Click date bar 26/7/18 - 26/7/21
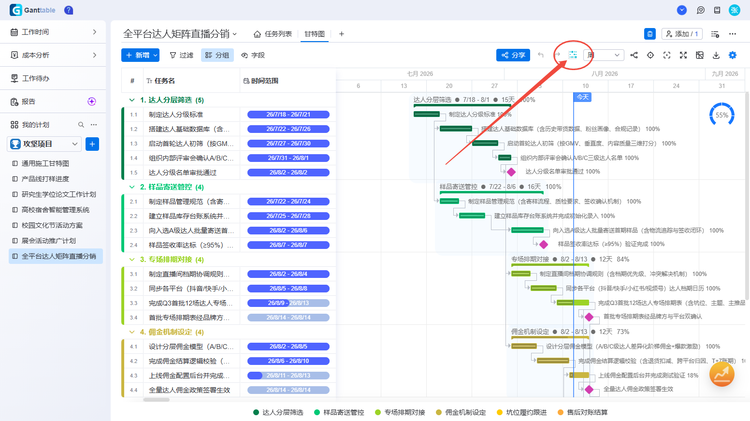 [288, 114]
